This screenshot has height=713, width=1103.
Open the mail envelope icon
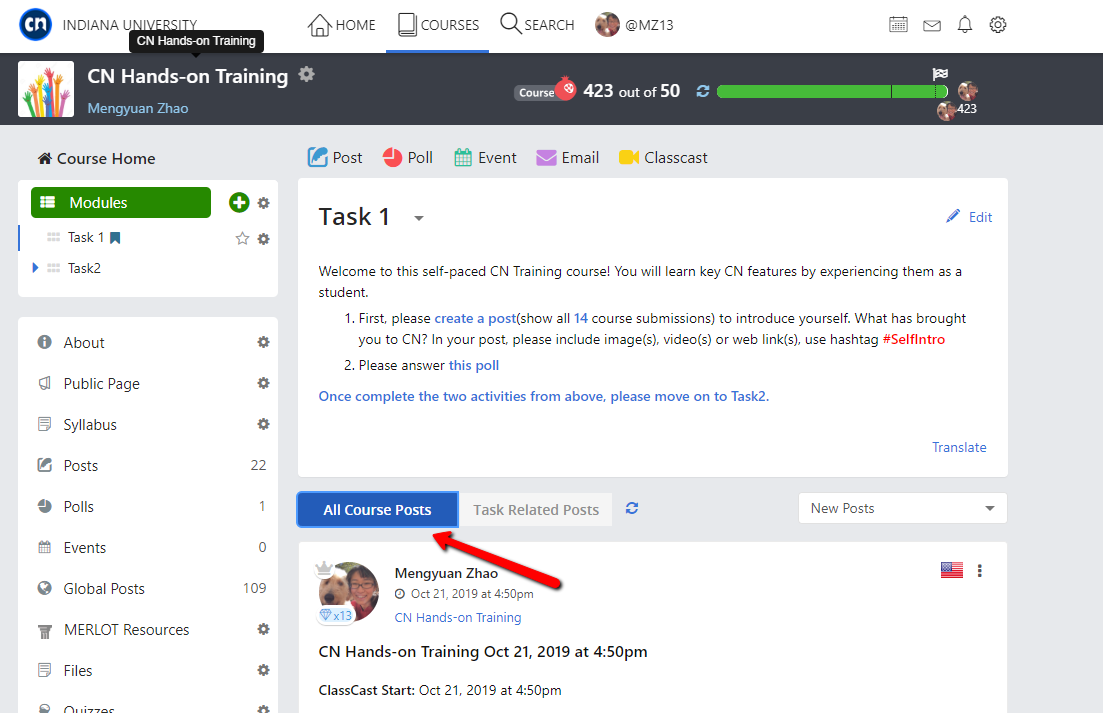932,25
